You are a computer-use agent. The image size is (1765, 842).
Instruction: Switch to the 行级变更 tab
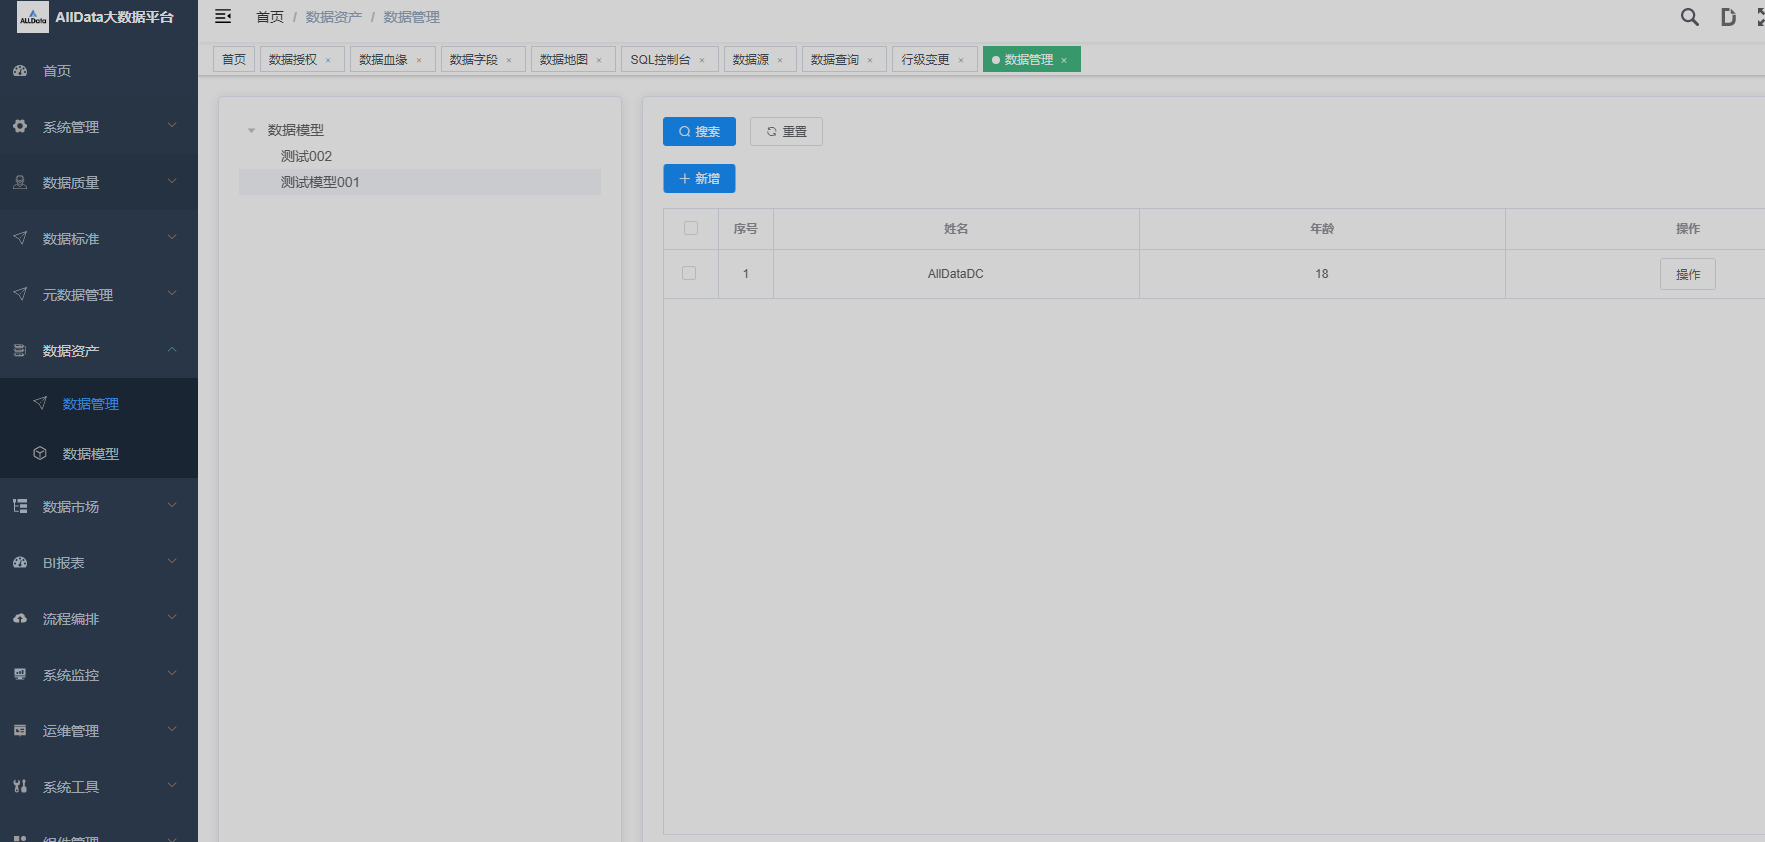925,60
